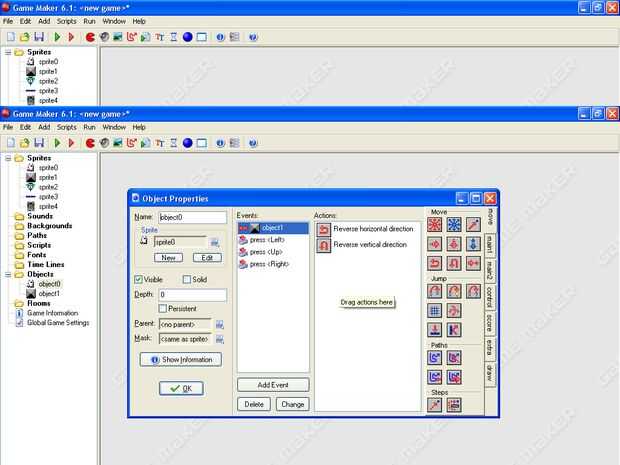Open Scripts menu in front Game Maker window
The height and width of the screenshot is (465, 620).
coord(66,127)
